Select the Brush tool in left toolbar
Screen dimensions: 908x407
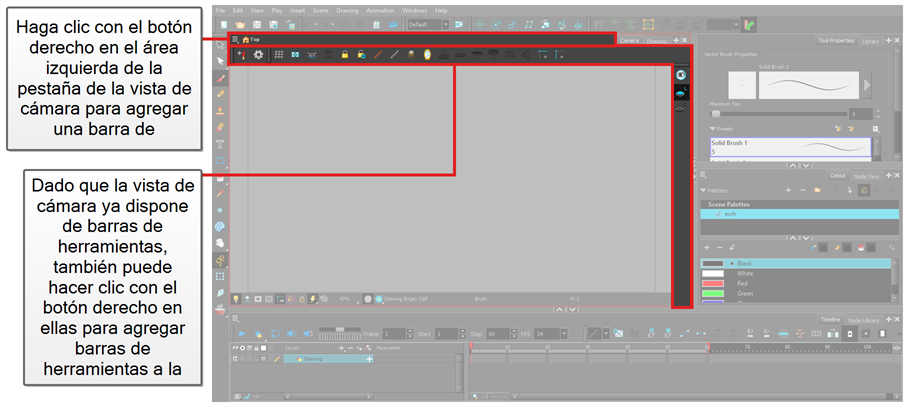[x=221, y=78]
